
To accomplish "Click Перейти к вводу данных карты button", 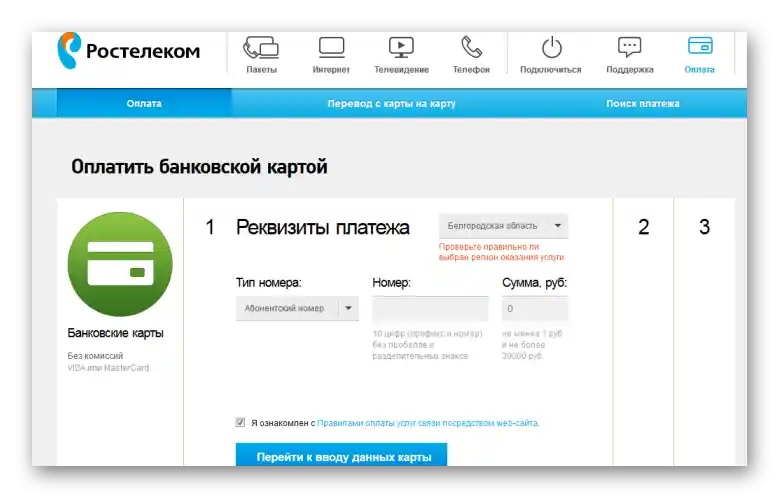I will [x=341, y=456].
